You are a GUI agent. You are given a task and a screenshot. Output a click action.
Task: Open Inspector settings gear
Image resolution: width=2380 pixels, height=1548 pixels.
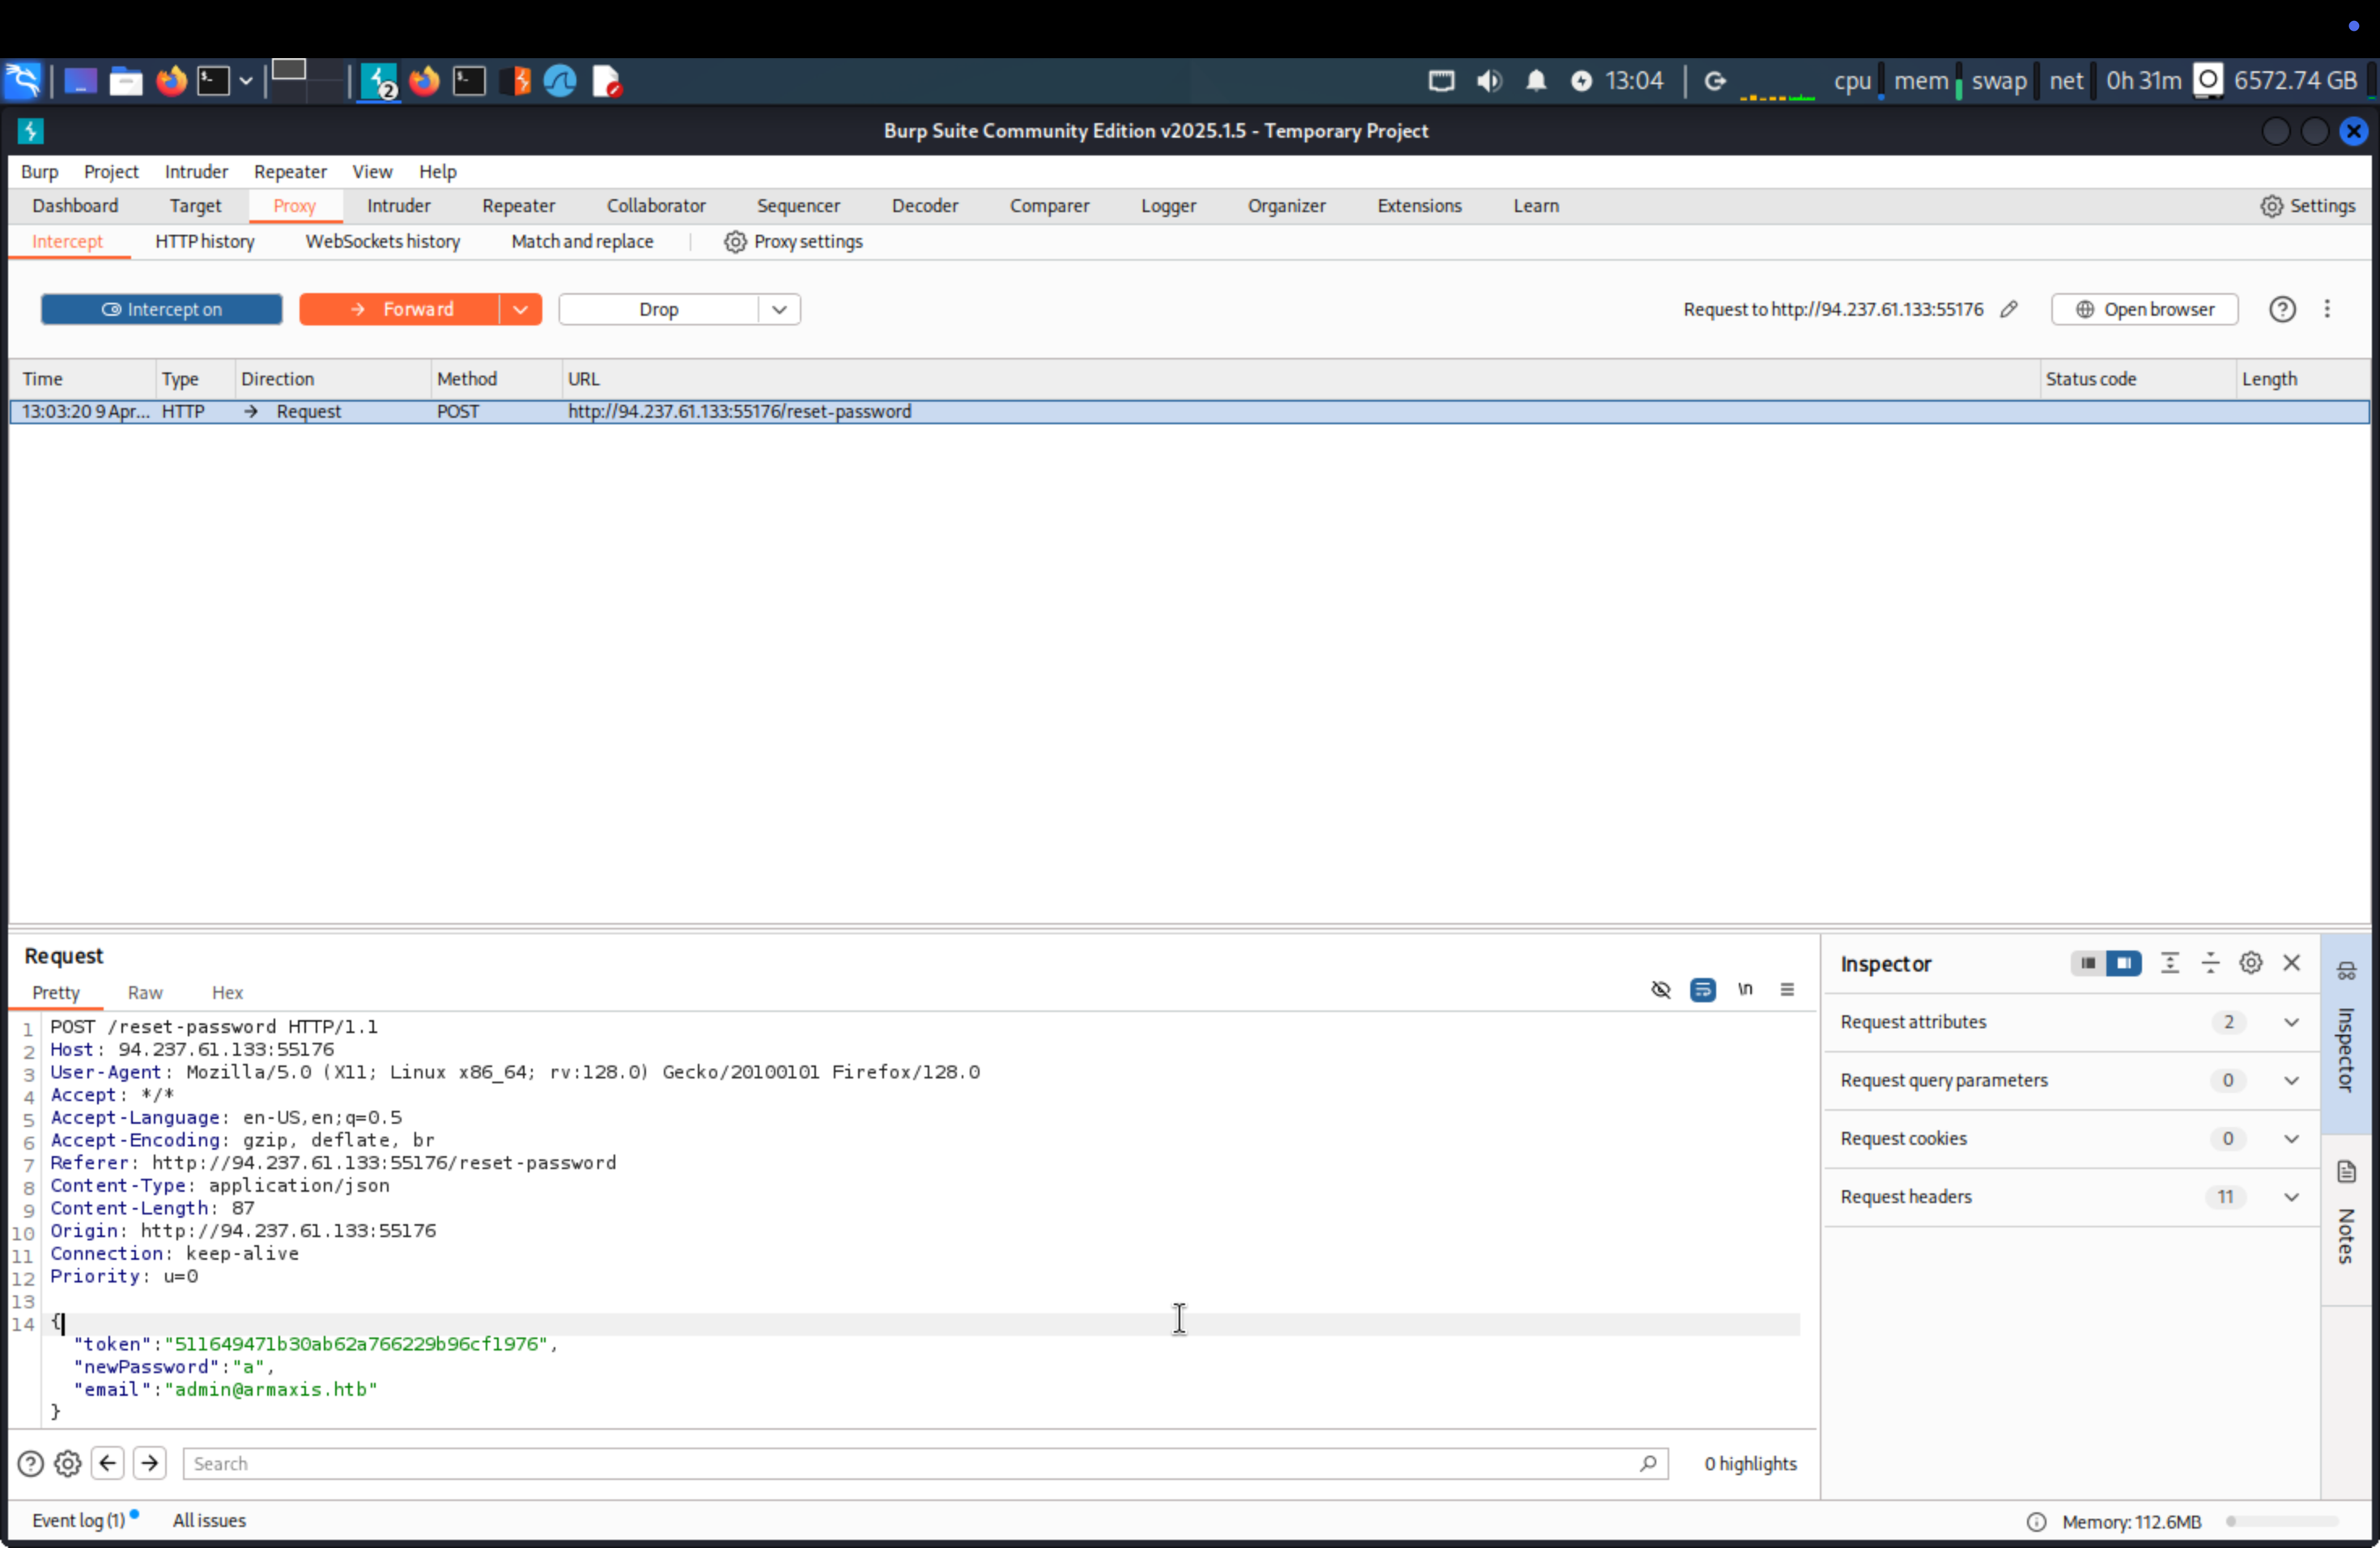coord(2250,963)
